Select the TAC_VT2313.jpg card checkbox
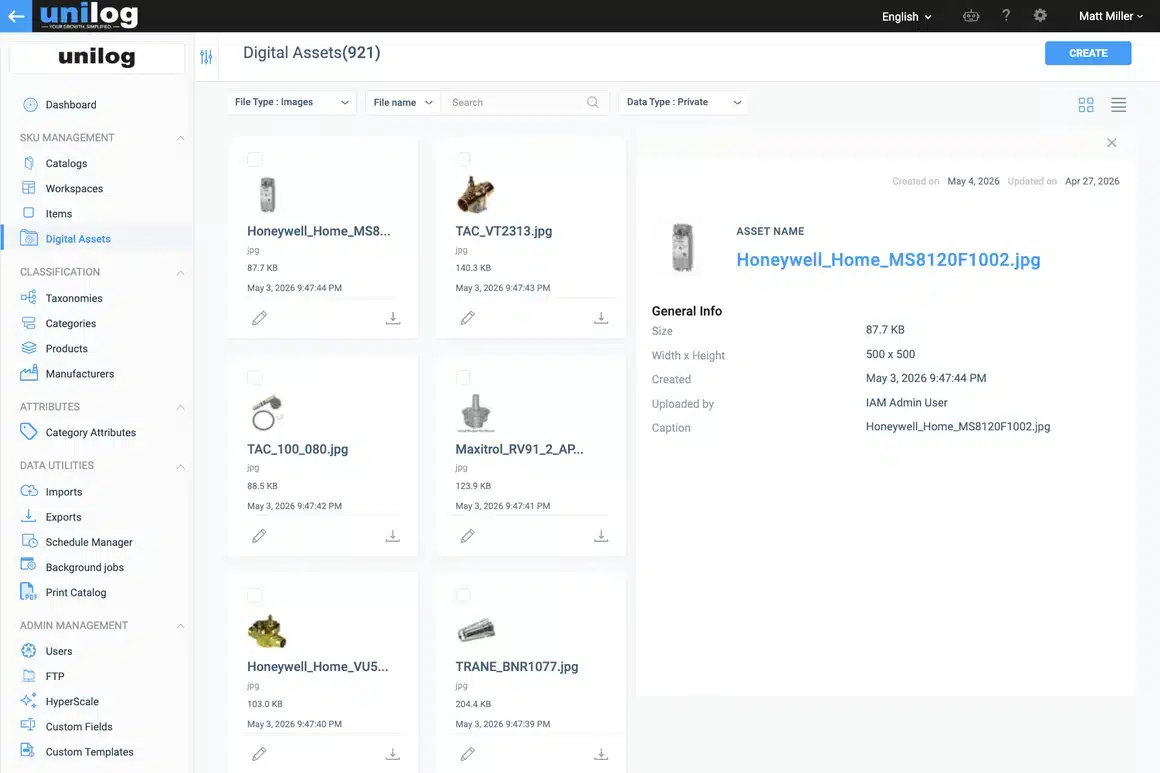1160x773 pixels. pos(463,159)
